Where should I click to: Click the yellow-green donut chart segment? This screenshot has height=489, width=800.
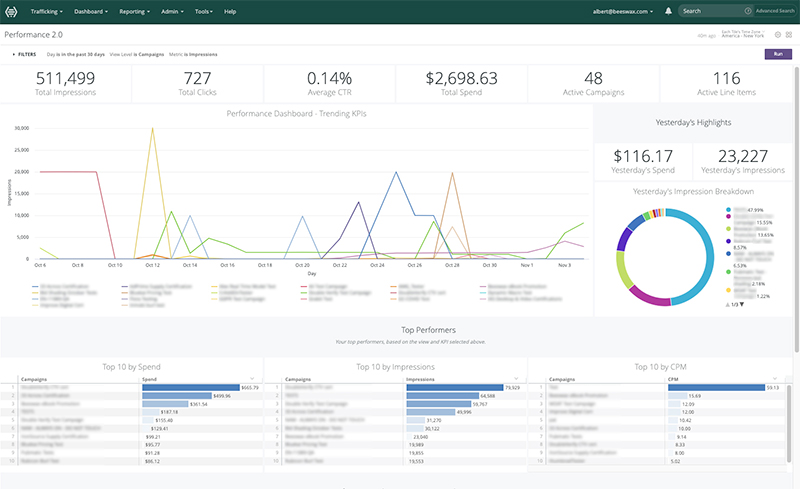coord(622,270)
